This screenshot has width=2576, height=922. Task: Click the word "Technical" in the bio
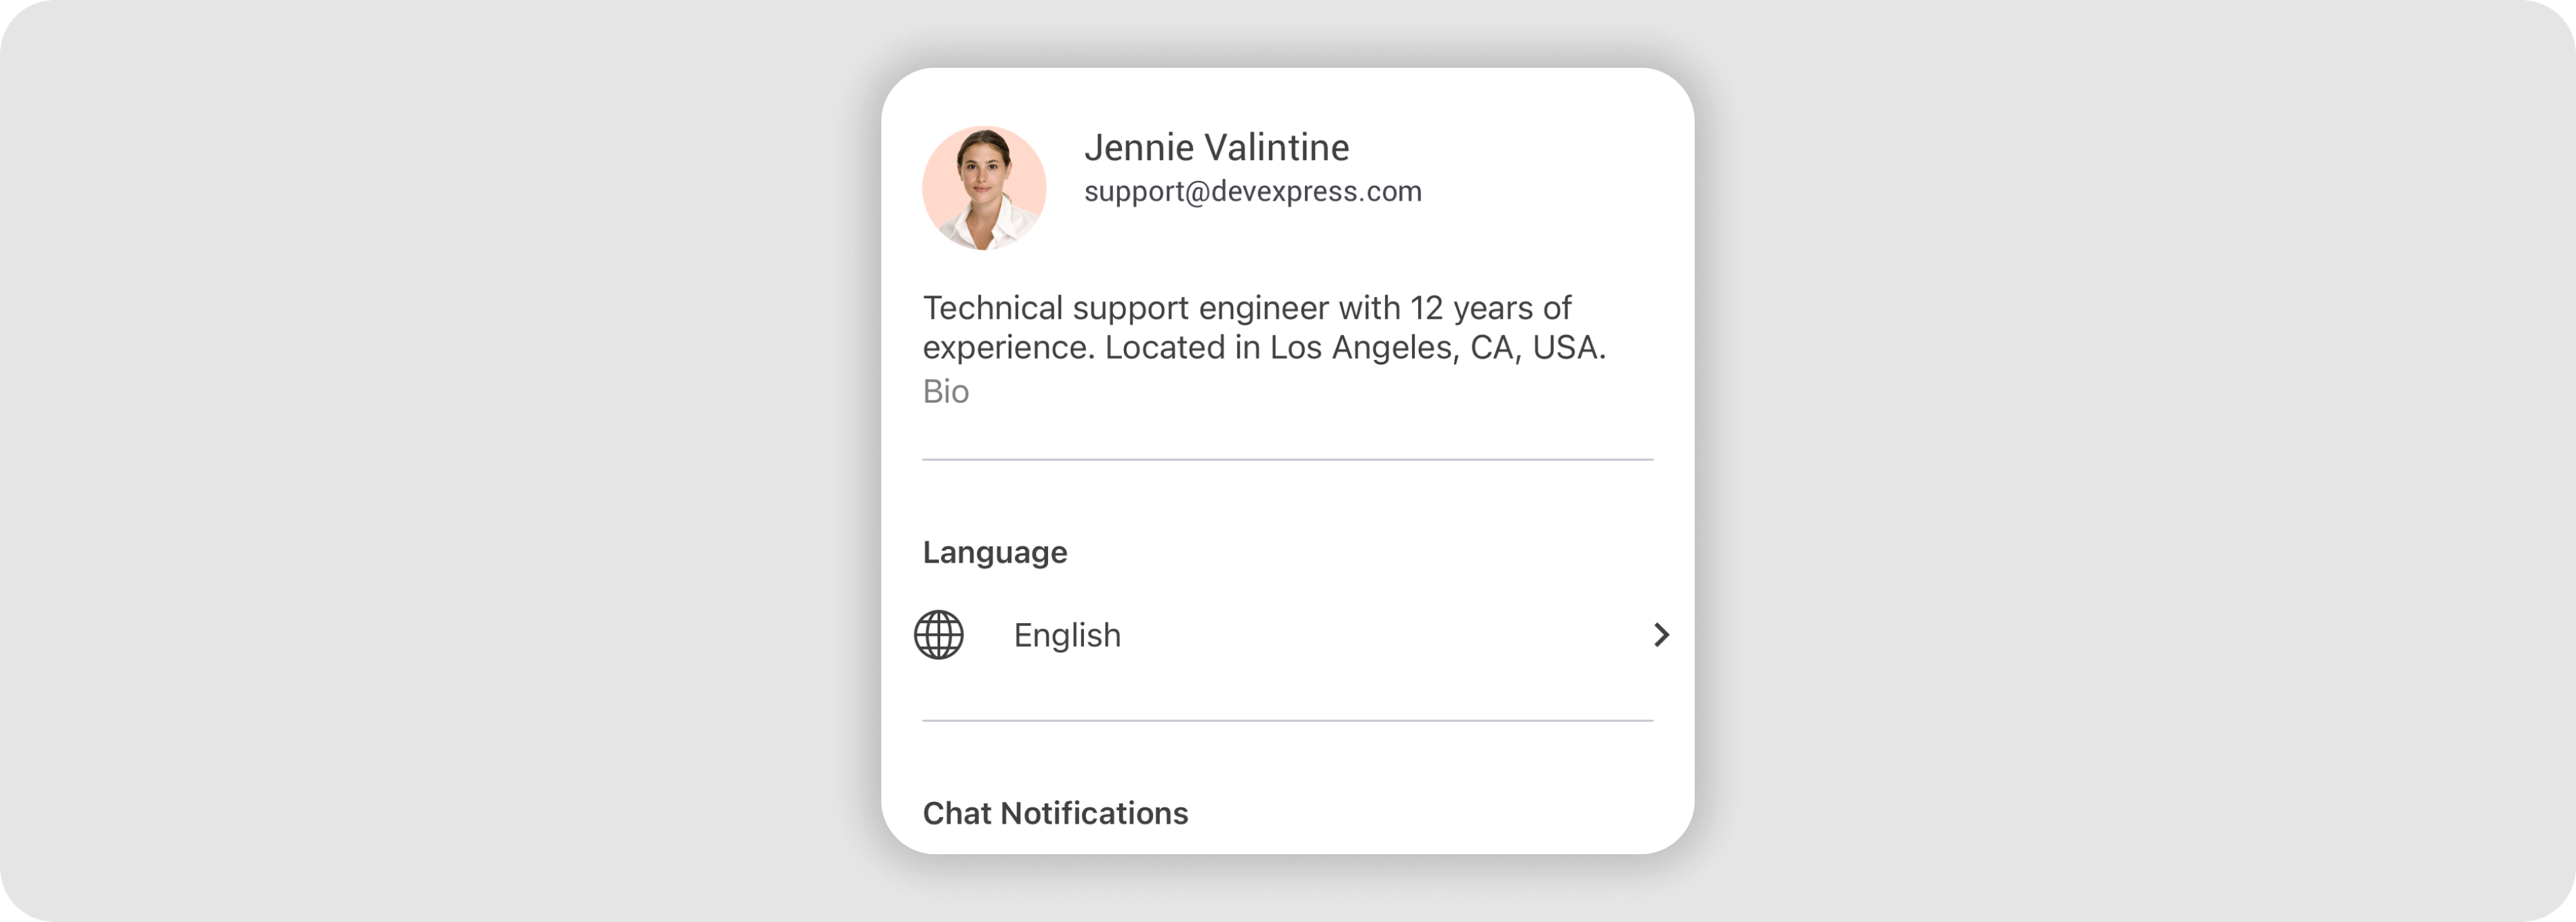tap(992, 308)
